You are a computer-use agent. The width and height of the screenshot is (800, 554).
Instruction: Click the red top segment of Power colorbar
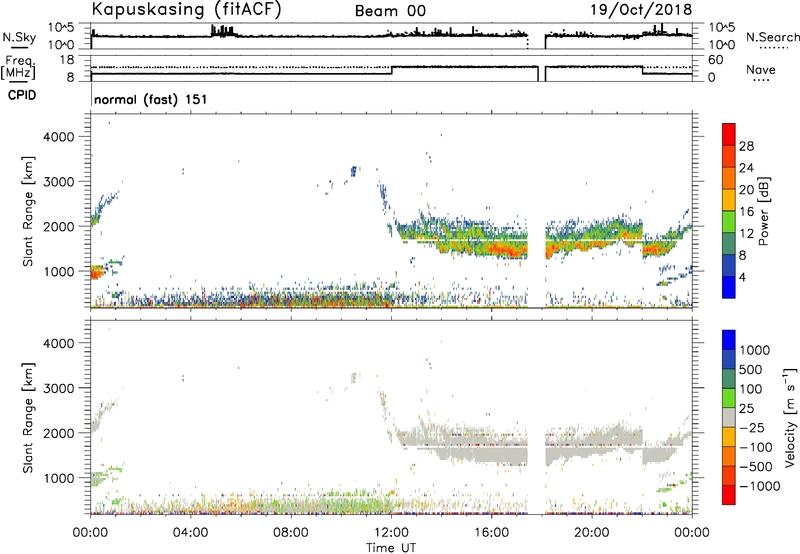click(729, 134)
